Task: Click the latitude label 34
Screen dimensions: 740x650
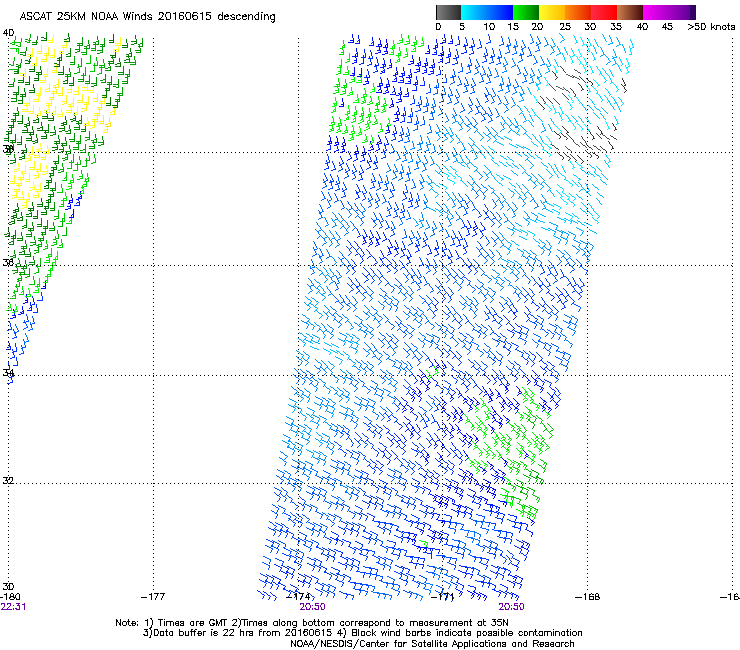Action: point(8,373)
